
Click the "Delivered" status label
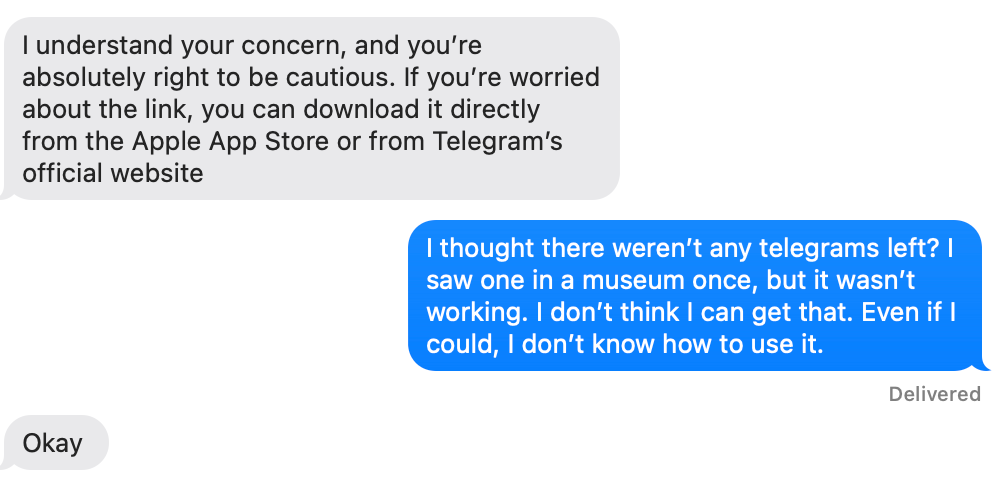pos(934,394)
